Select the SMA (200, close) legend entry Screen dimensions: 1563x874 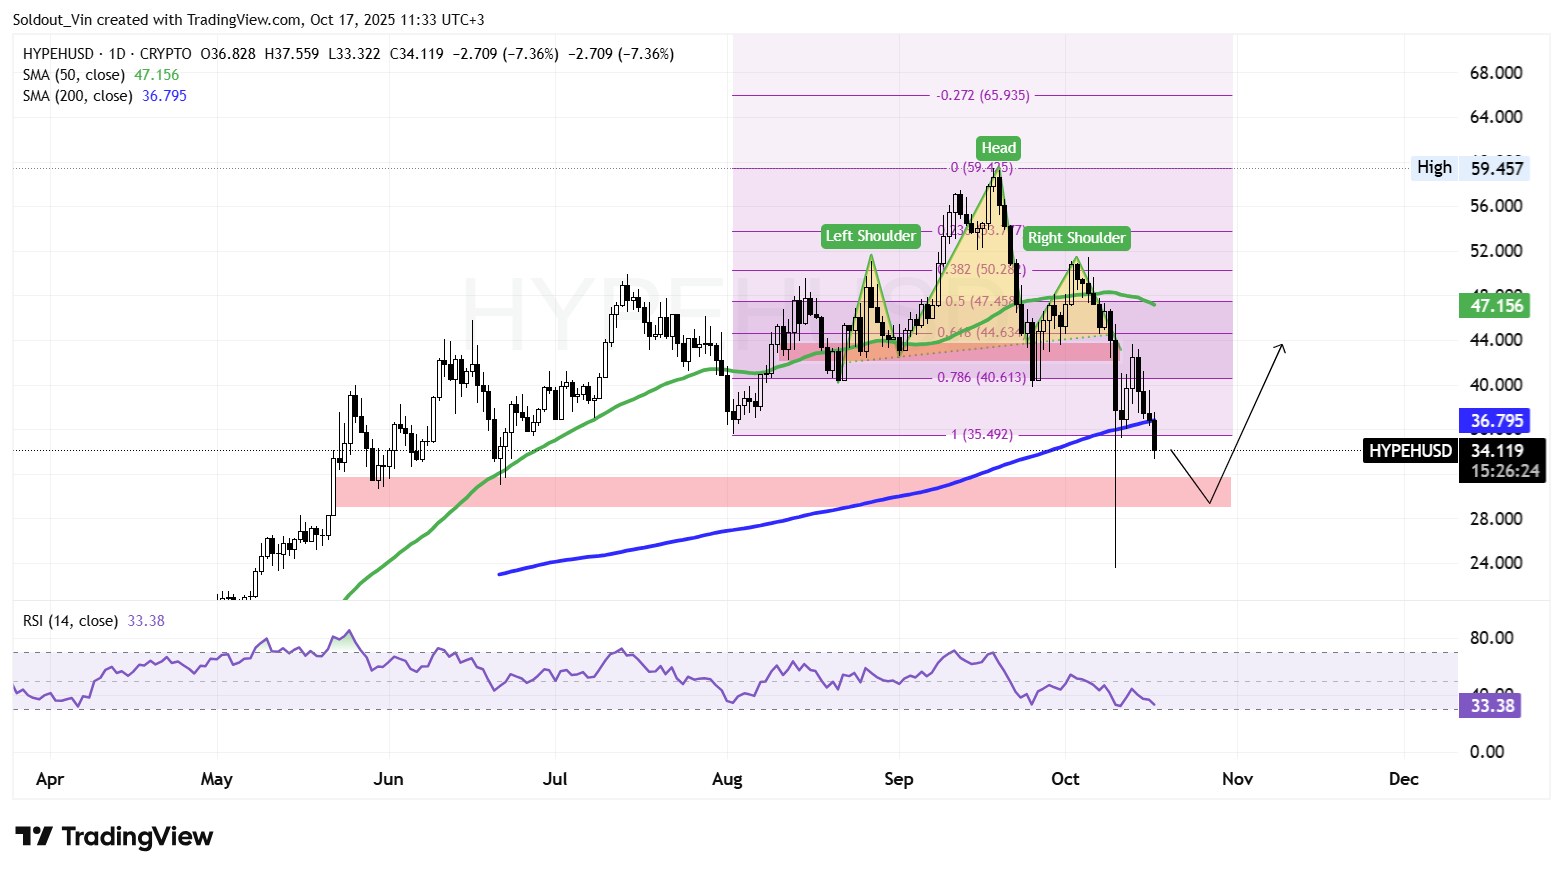(76, 96)
